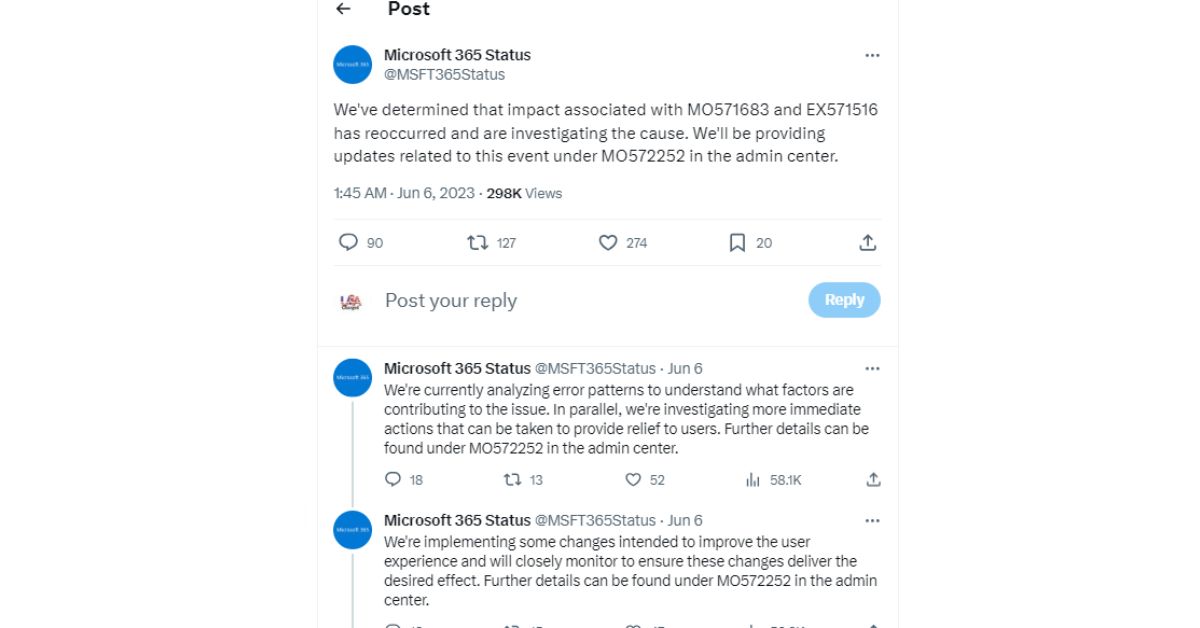Open the 298K Views count on the main post

(x=524, y=193)
